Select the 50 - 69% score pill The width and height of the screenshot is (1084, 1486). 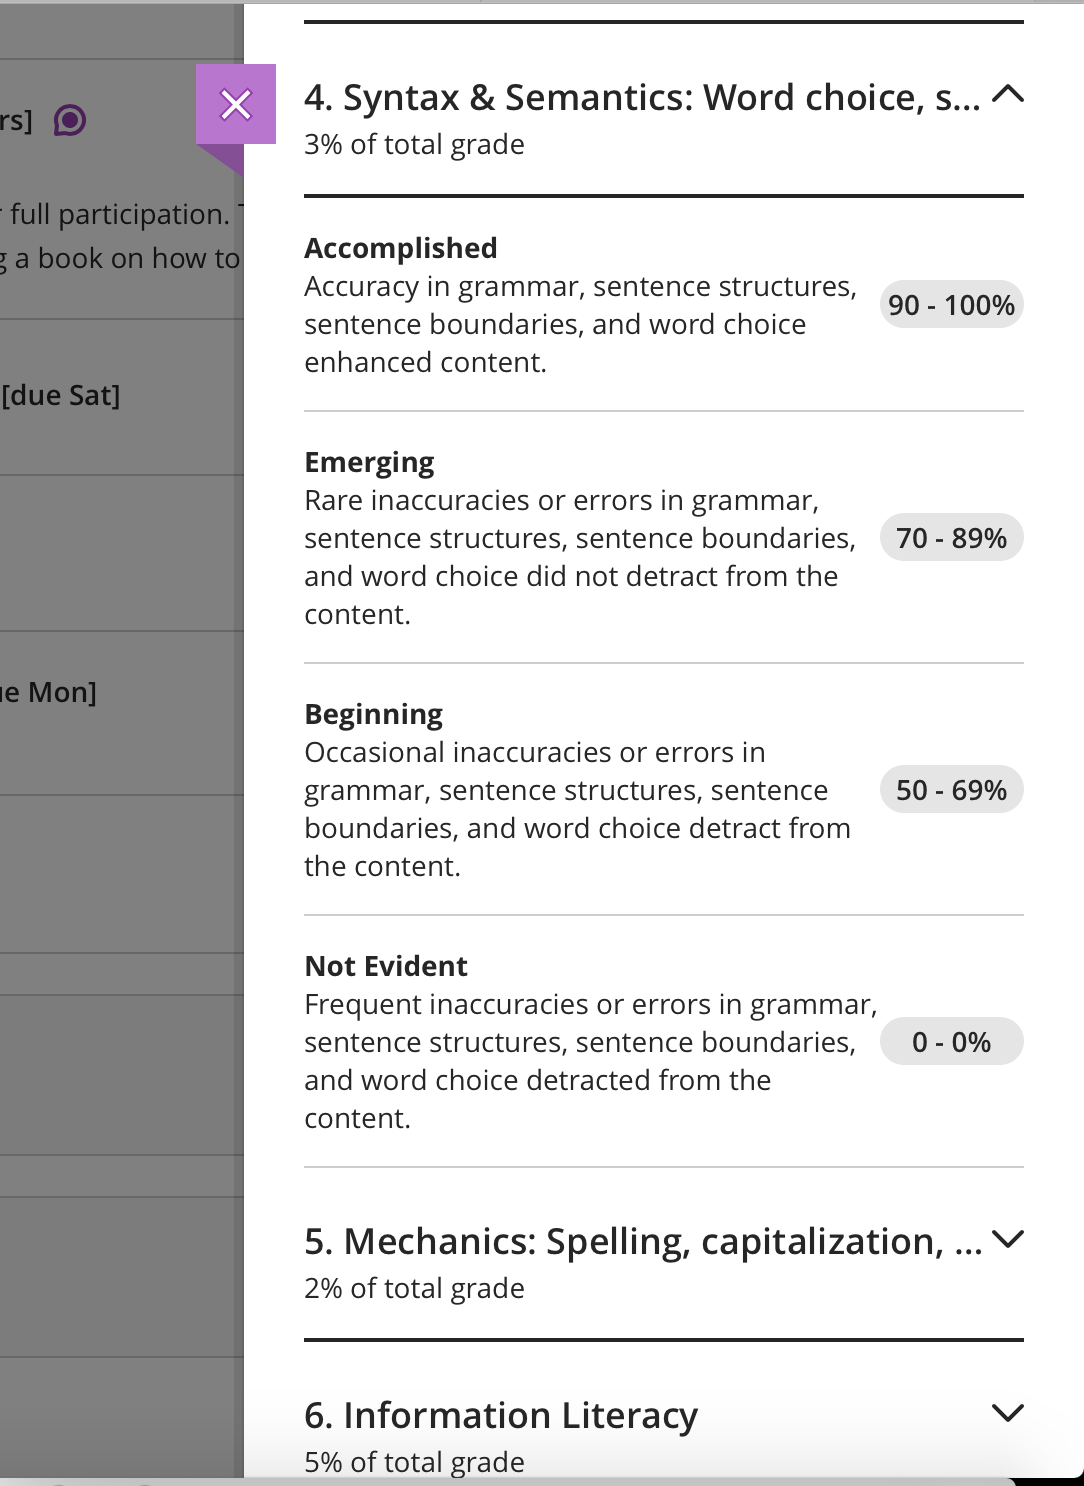pyautogui.click(x=951, y=790)
